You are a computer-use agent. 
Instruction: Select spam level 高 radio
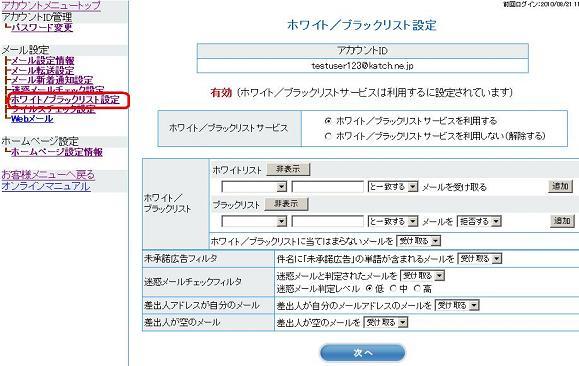[x=417, y=288]
